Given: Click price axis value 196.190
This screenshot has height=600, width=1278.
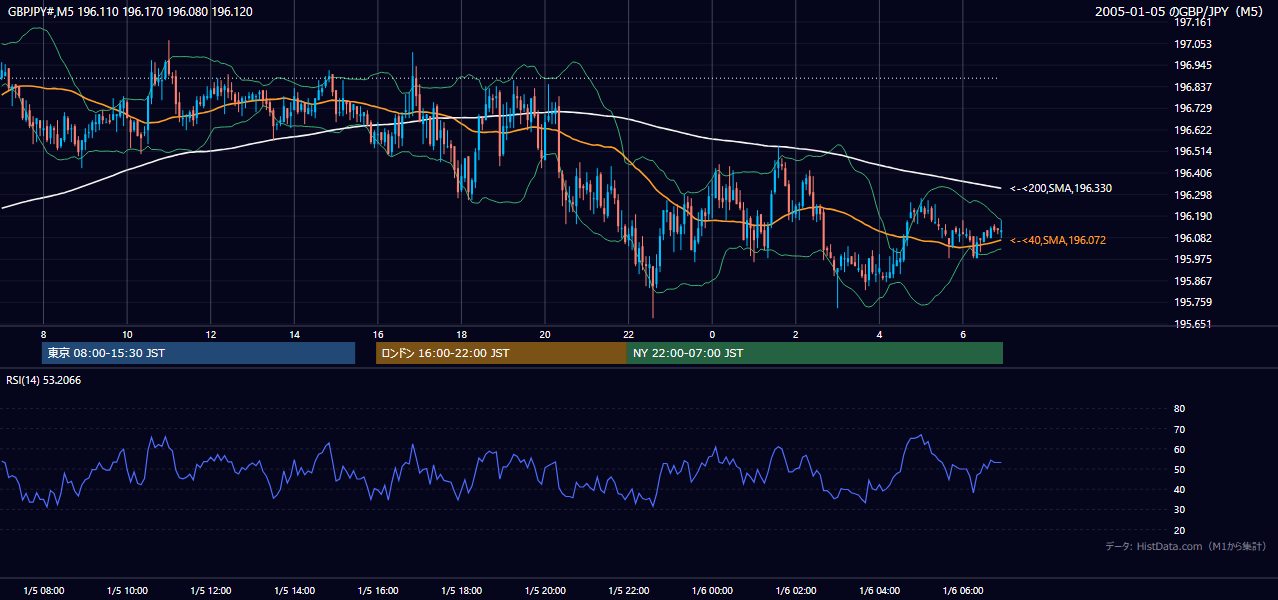Looking at the screenshot, I should (x=1192, y=216).
